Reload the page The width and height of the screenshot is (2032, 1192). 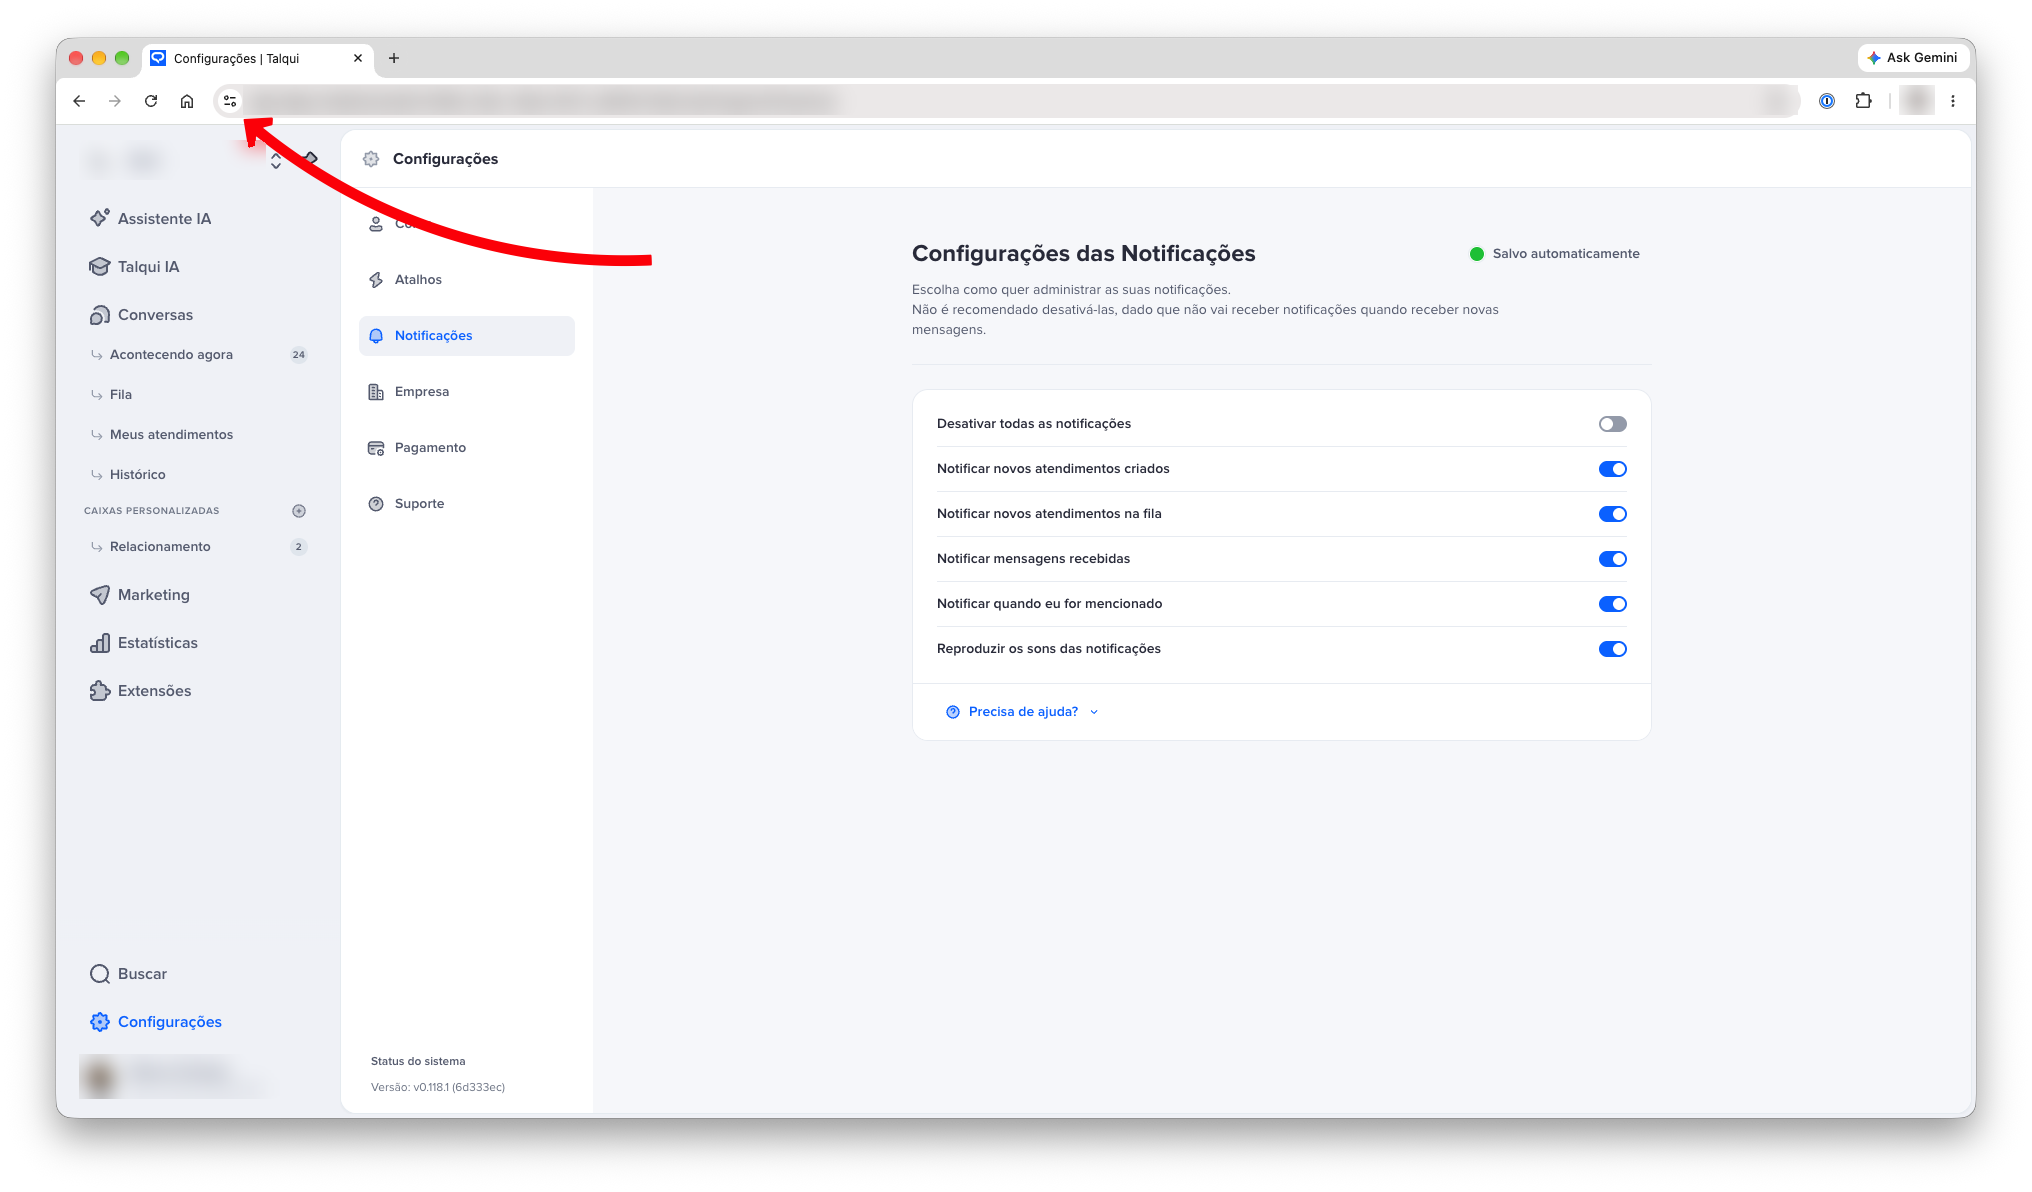(151, 101)
